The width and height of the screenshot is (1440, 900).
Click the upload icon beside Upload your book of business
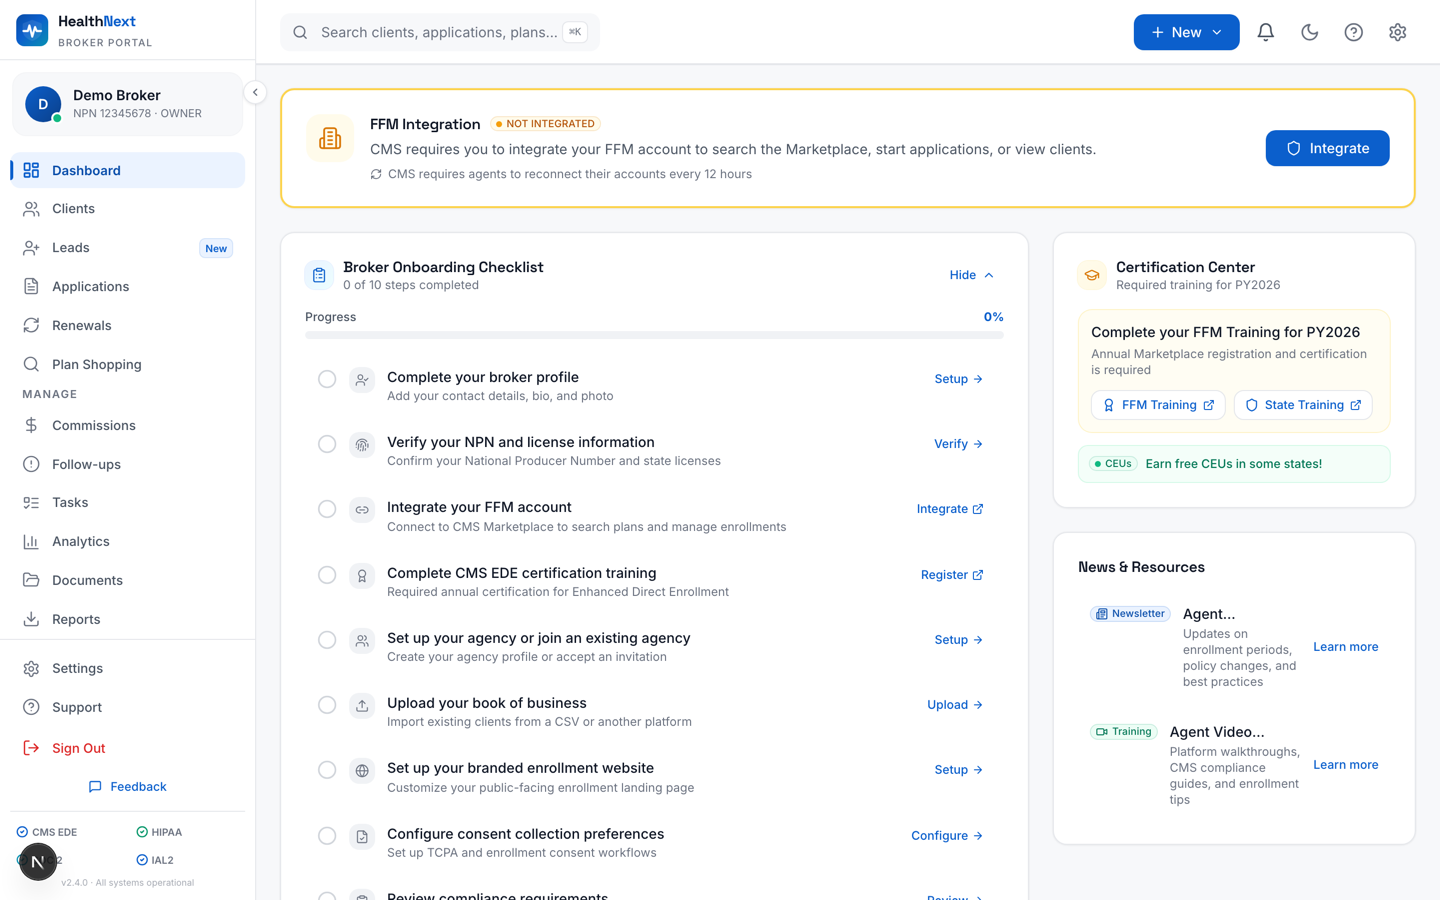point(362,705)
